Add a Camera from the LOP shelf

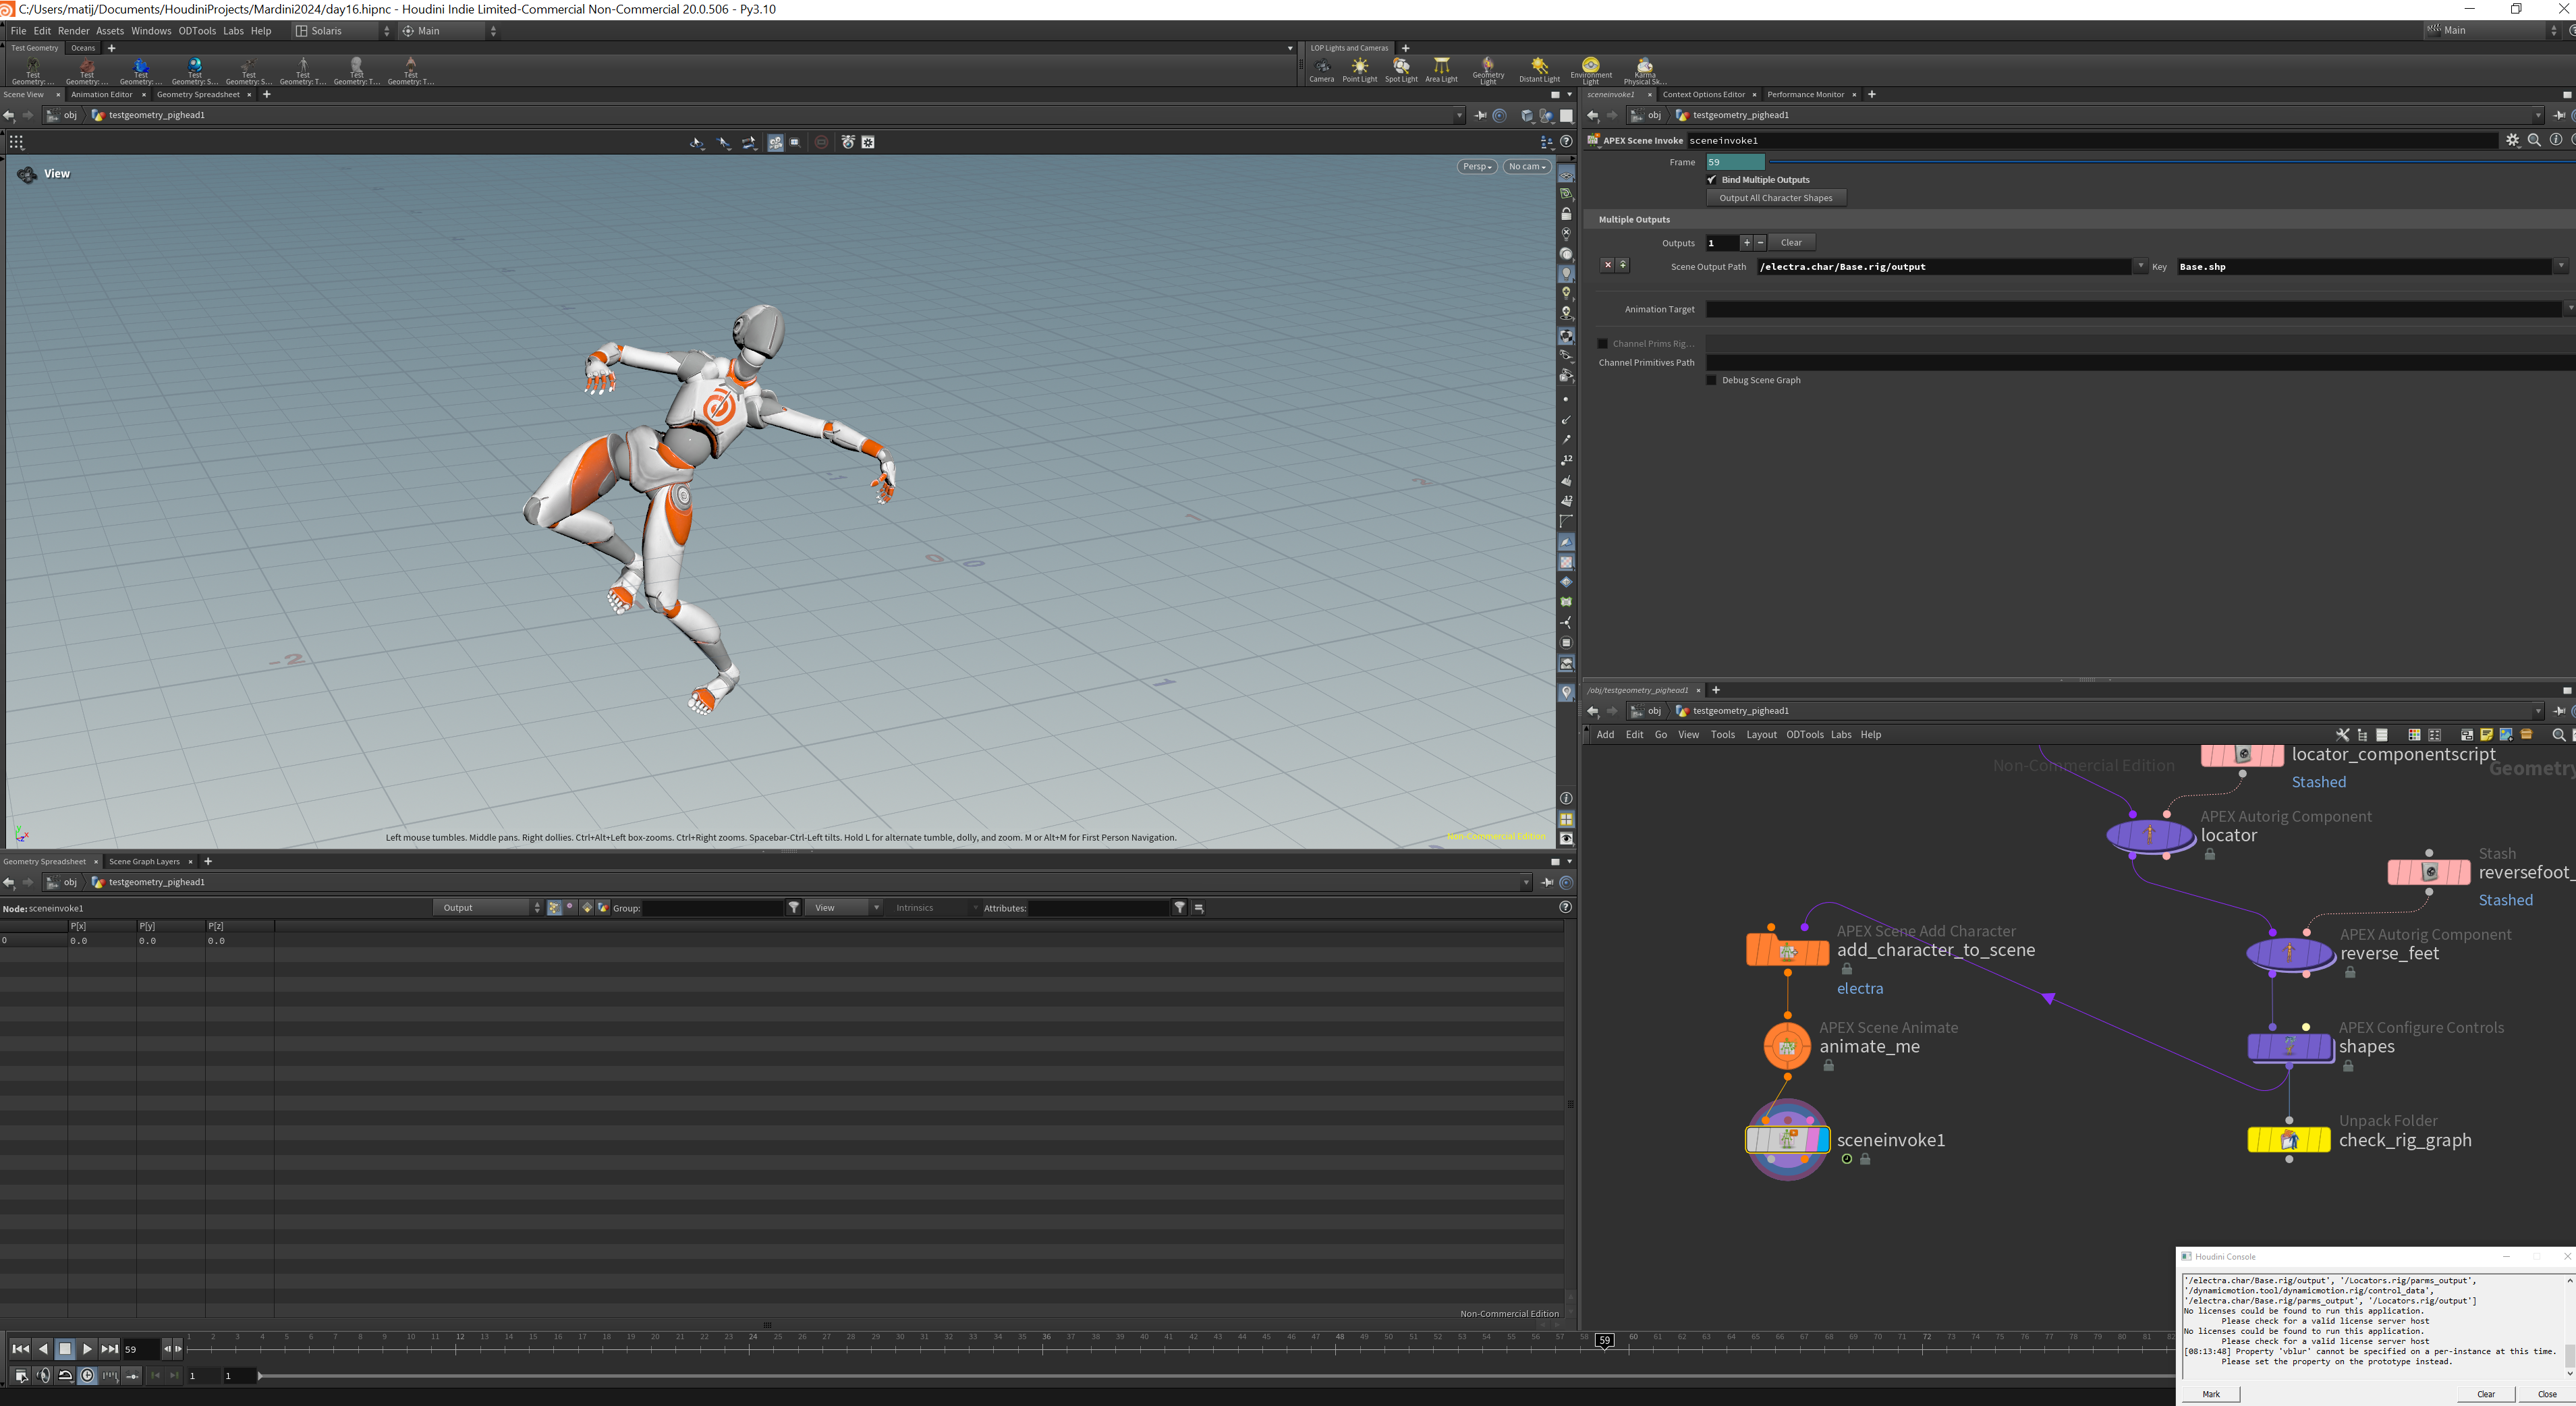tap(1321, 70)
